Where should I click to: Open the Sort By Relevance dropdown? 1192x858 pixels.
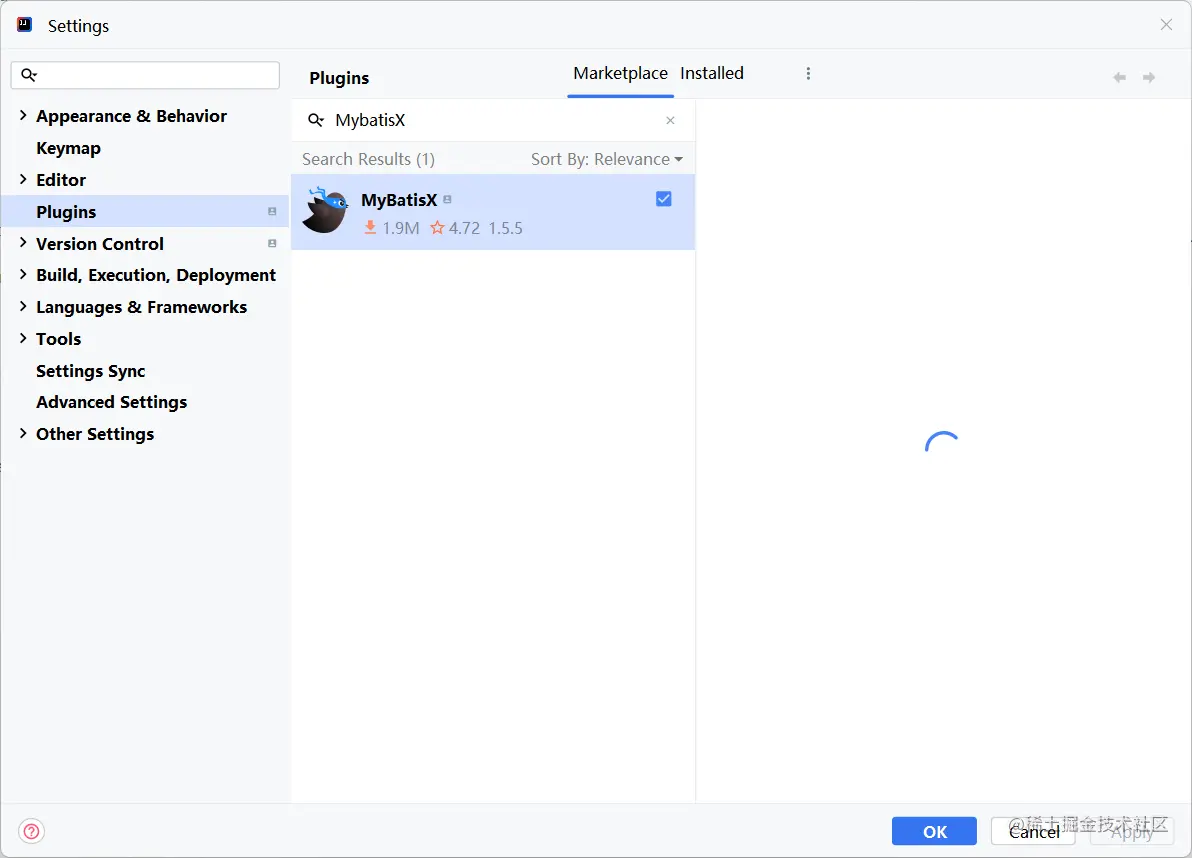[607, 160]
